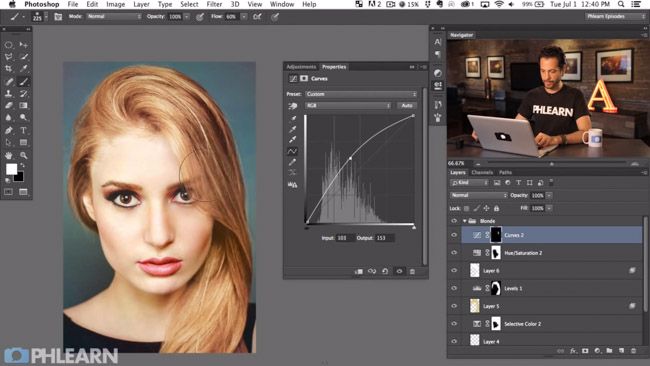Screen dimensions: 650x366
Task: Select the Clone Stamp tool
Action: click(x=8, y=94)
